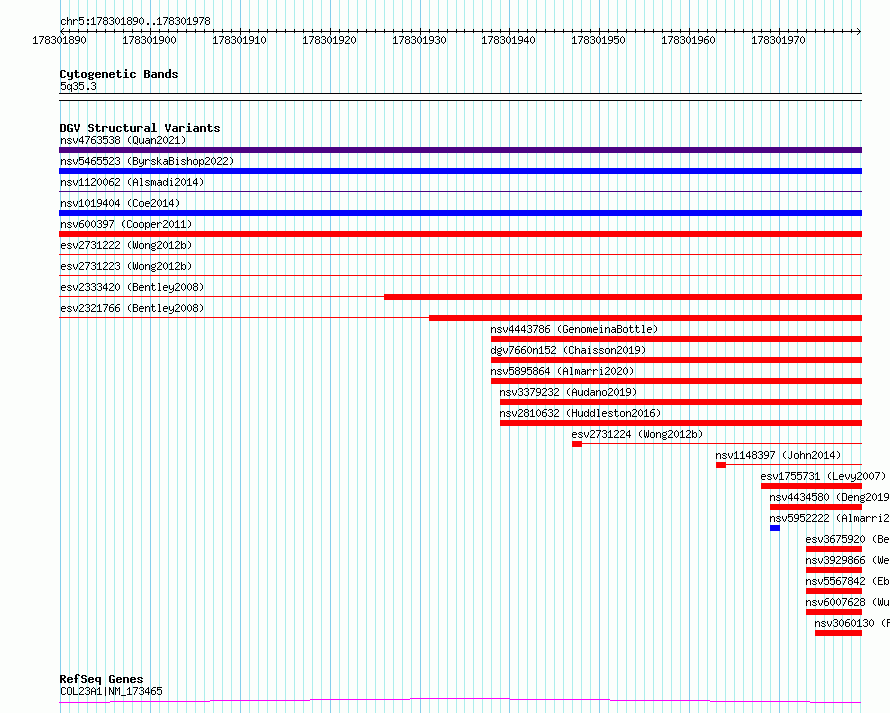The image size is (890, 713).
Task: Click red bar under nsv3060130
Action: pyautogui.click(x=838, y=633)
